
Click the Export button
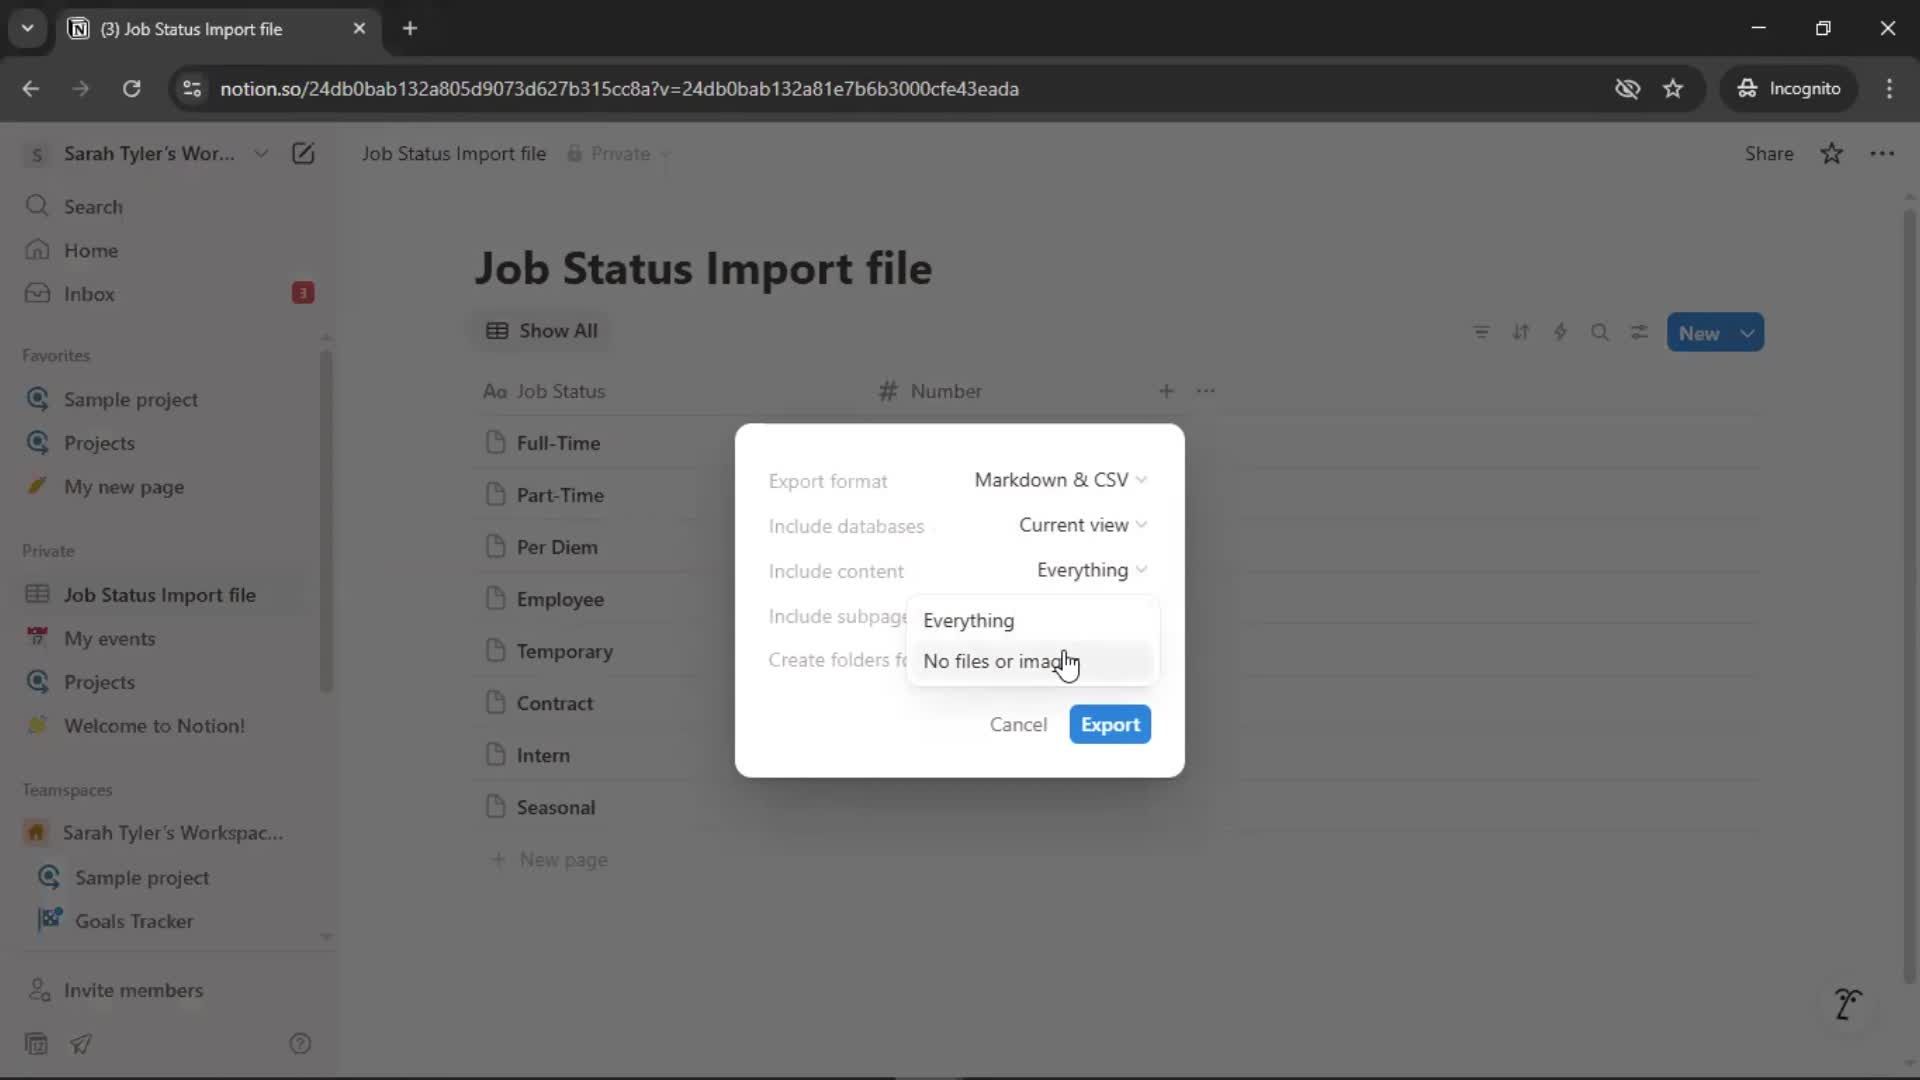coord(1110,725)
